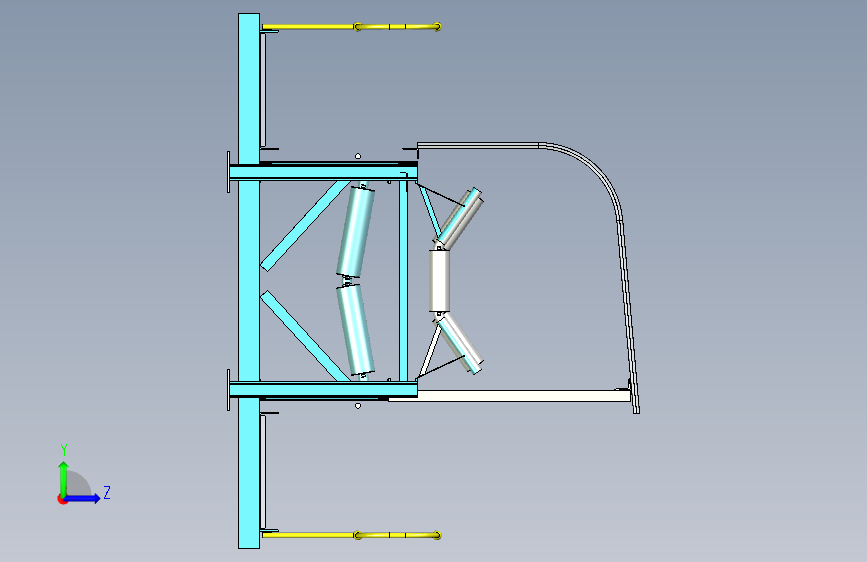The height and width of the screenshot is (562, 867).
Task: Select the upper large cyan inclined roller
Action: (356, 231)
